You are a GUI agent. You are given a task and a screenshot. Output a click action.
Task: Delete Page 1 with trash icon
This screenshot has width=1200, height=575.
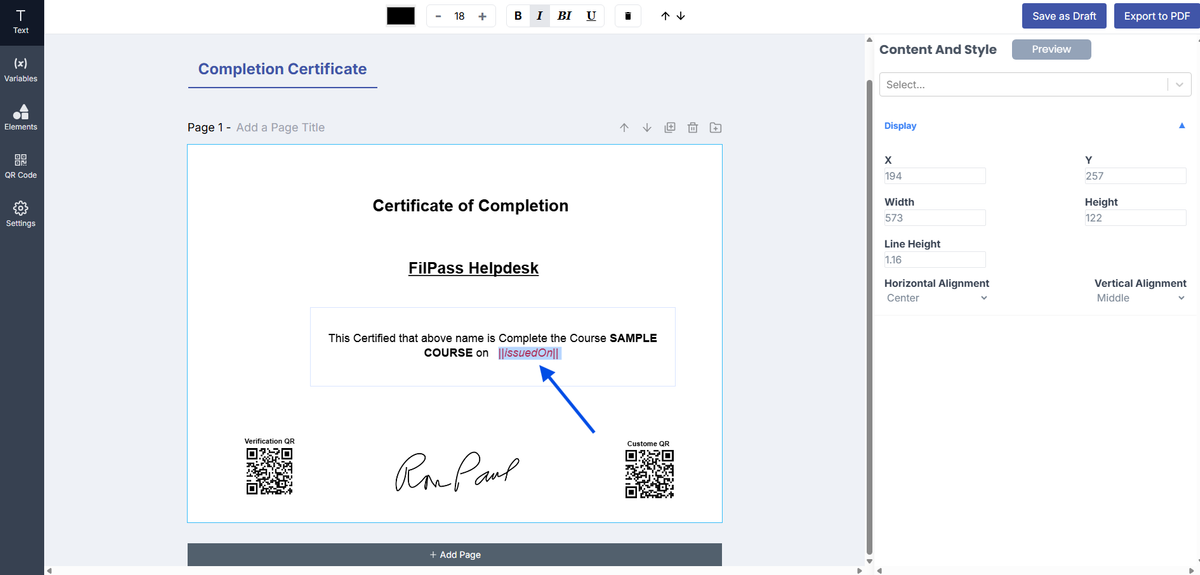tap(693, 128)
